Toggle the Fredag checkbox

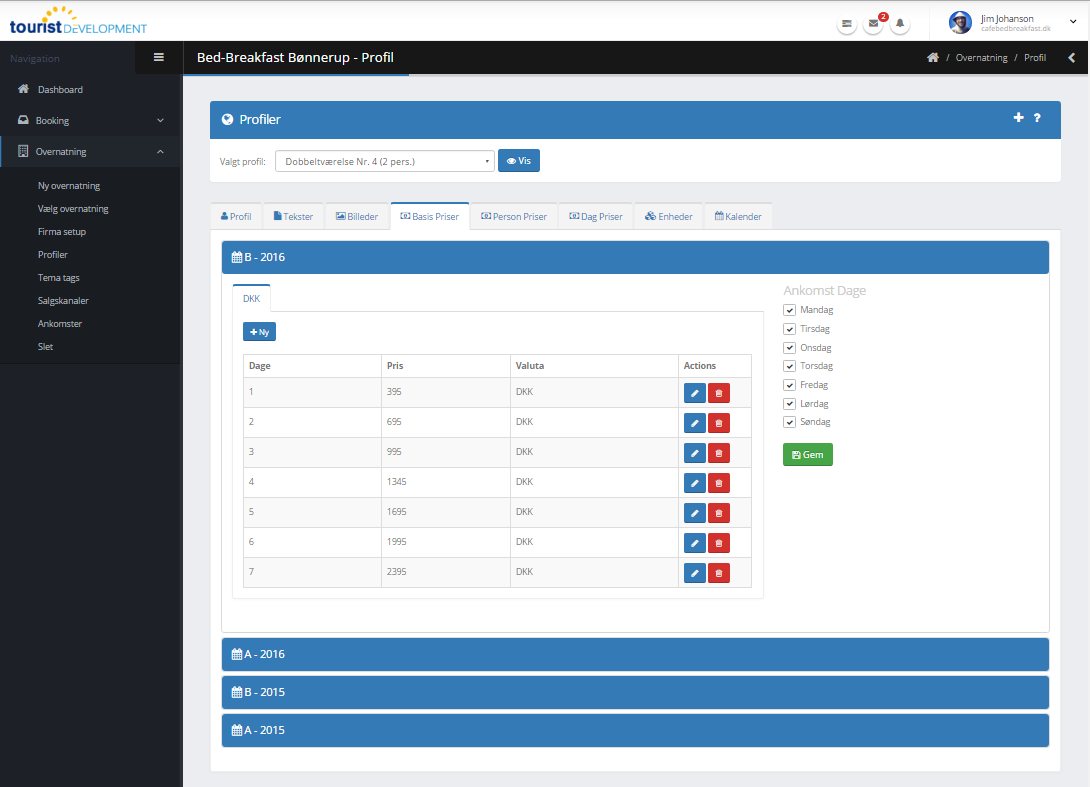click(789, 385)
